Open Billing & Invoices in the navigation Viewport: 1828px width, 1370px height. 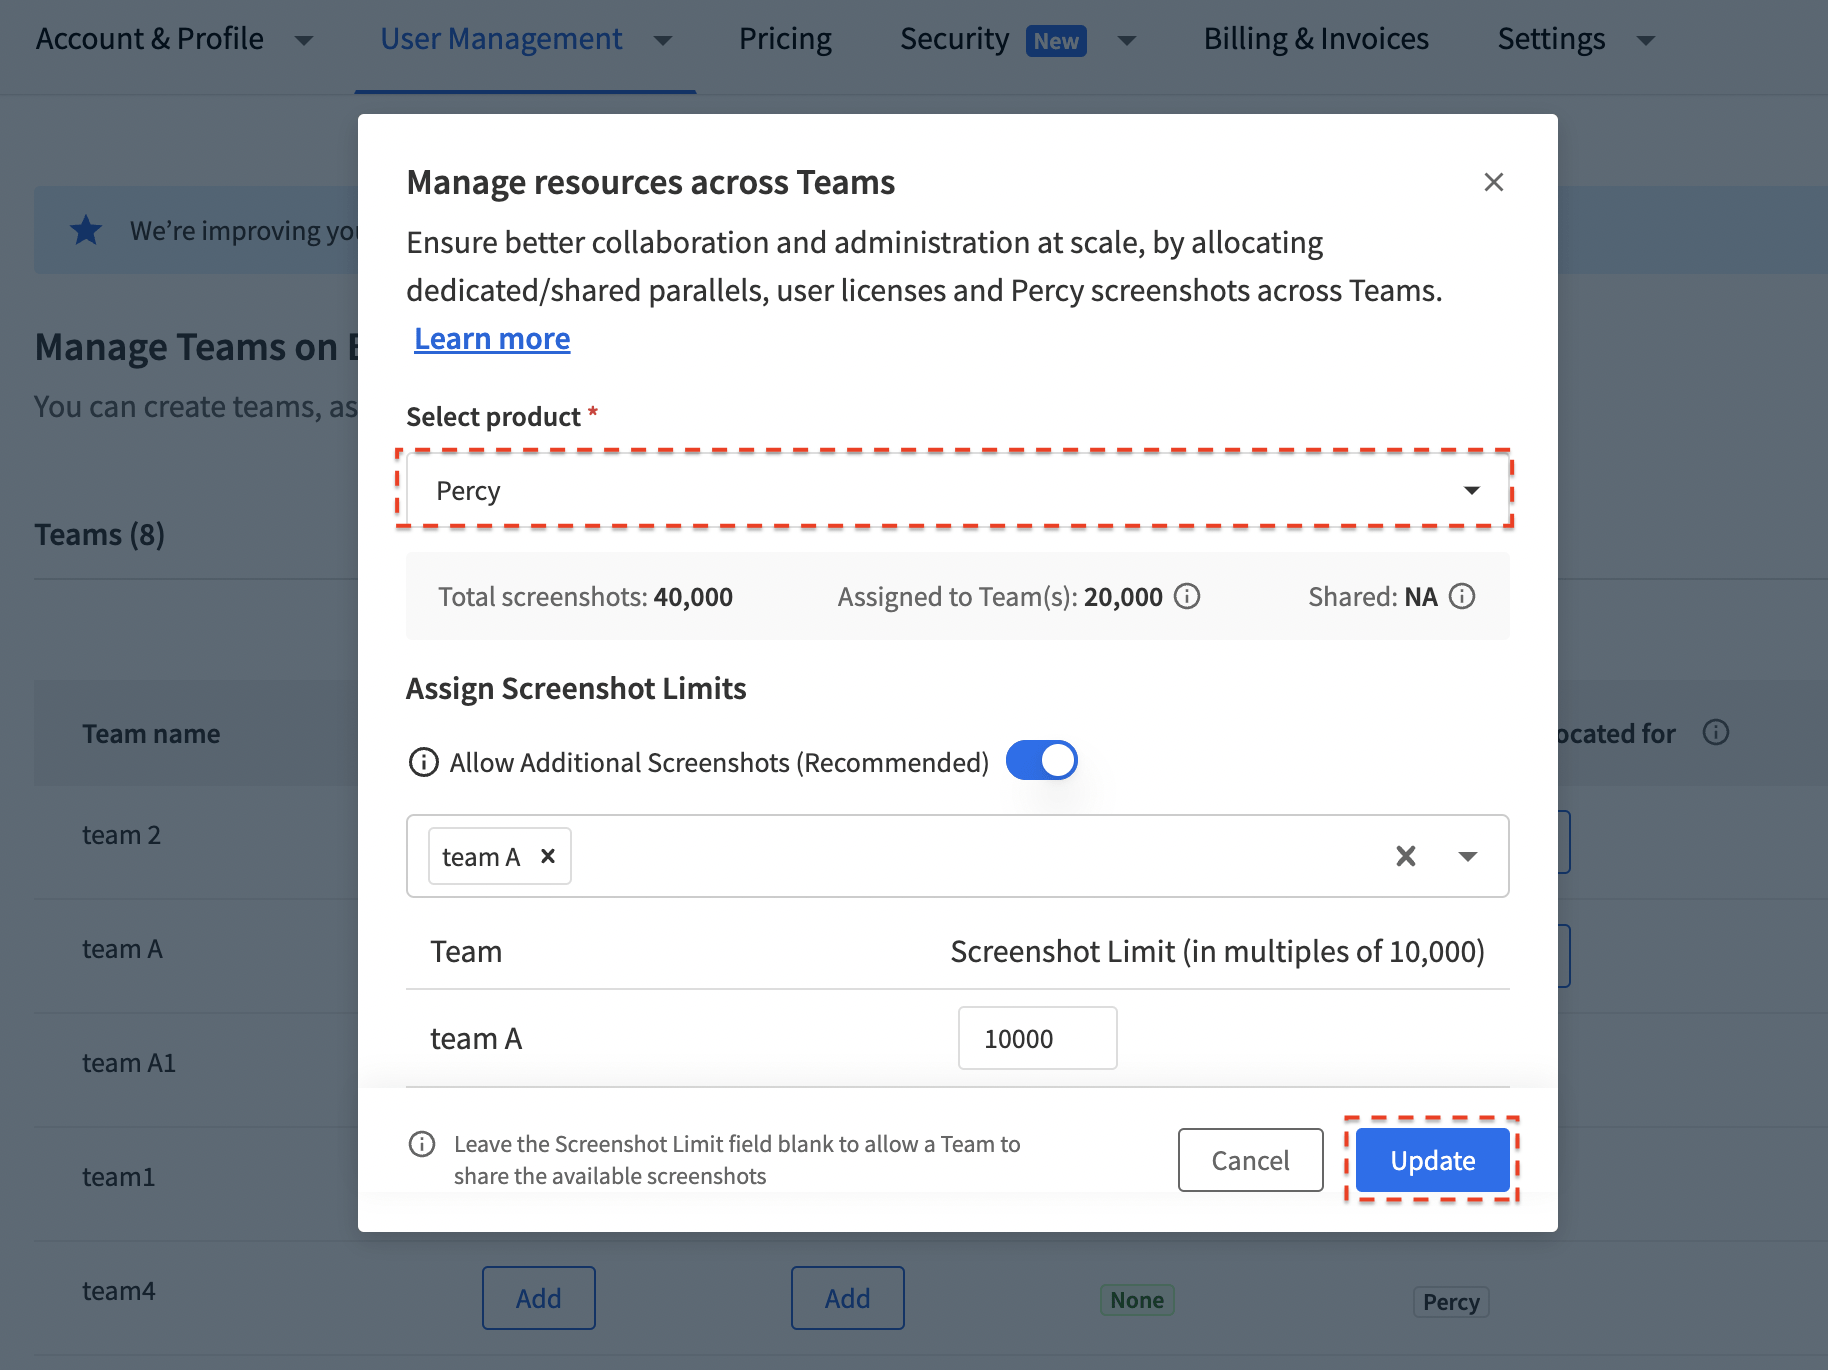pyautogui.click(x=1316, y=38)
